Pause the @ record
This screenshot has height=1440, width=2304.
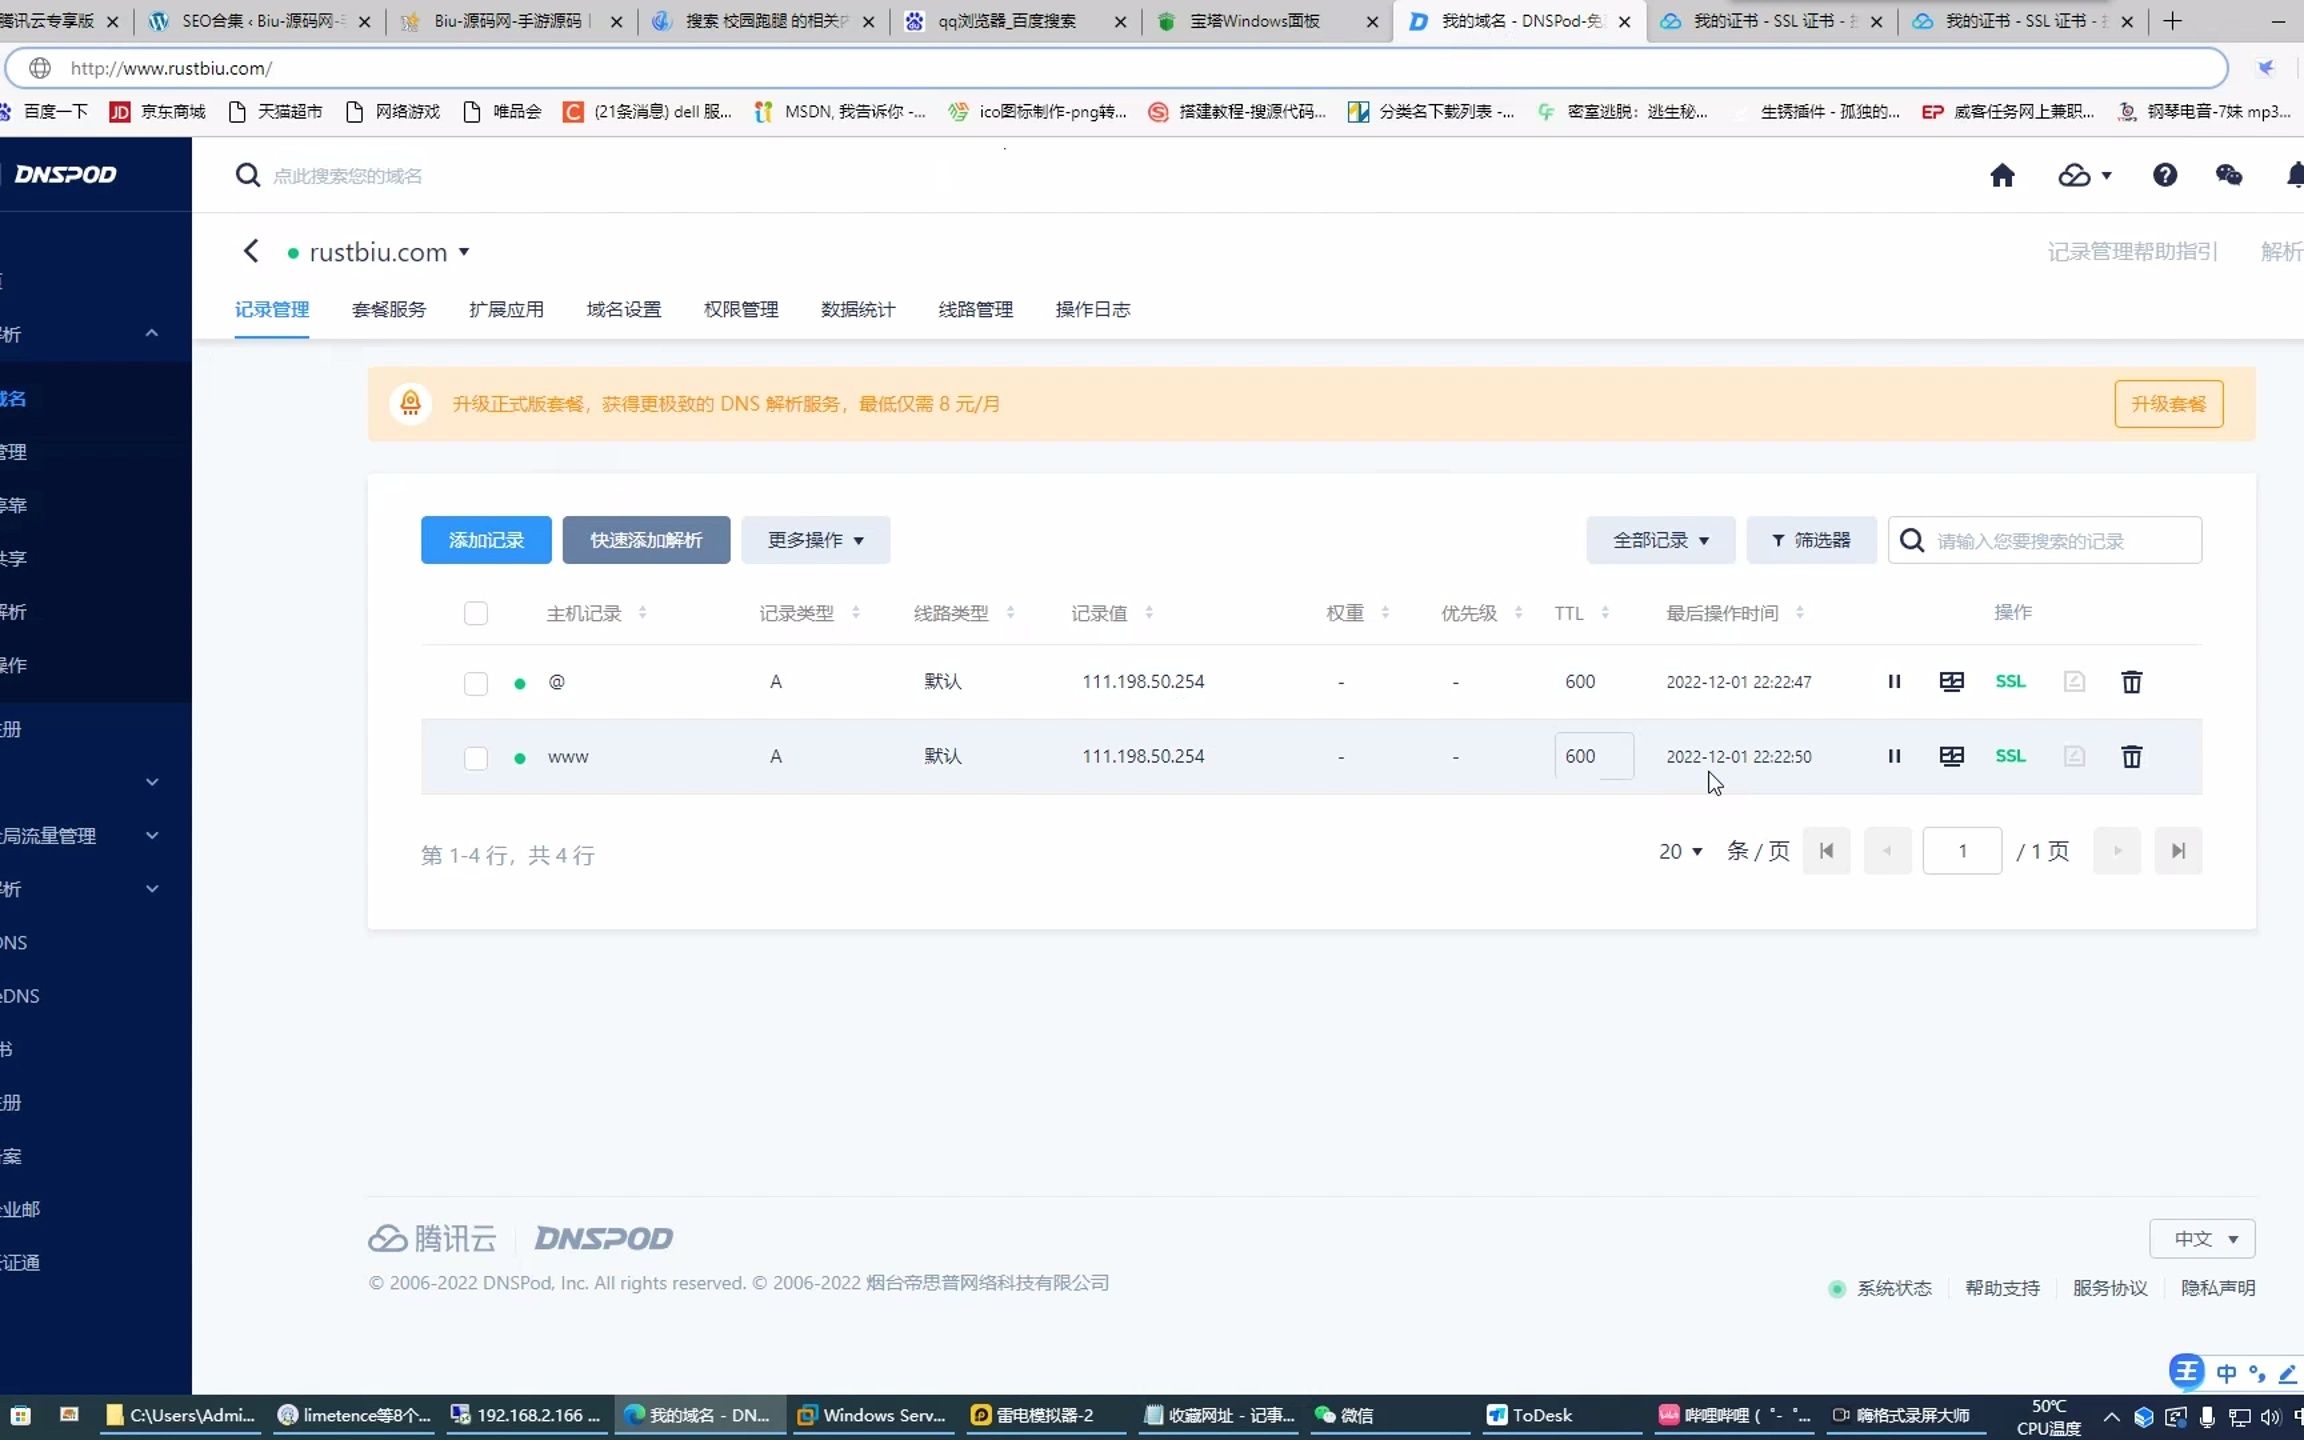pyautogui.click(x=1894, y=682)
